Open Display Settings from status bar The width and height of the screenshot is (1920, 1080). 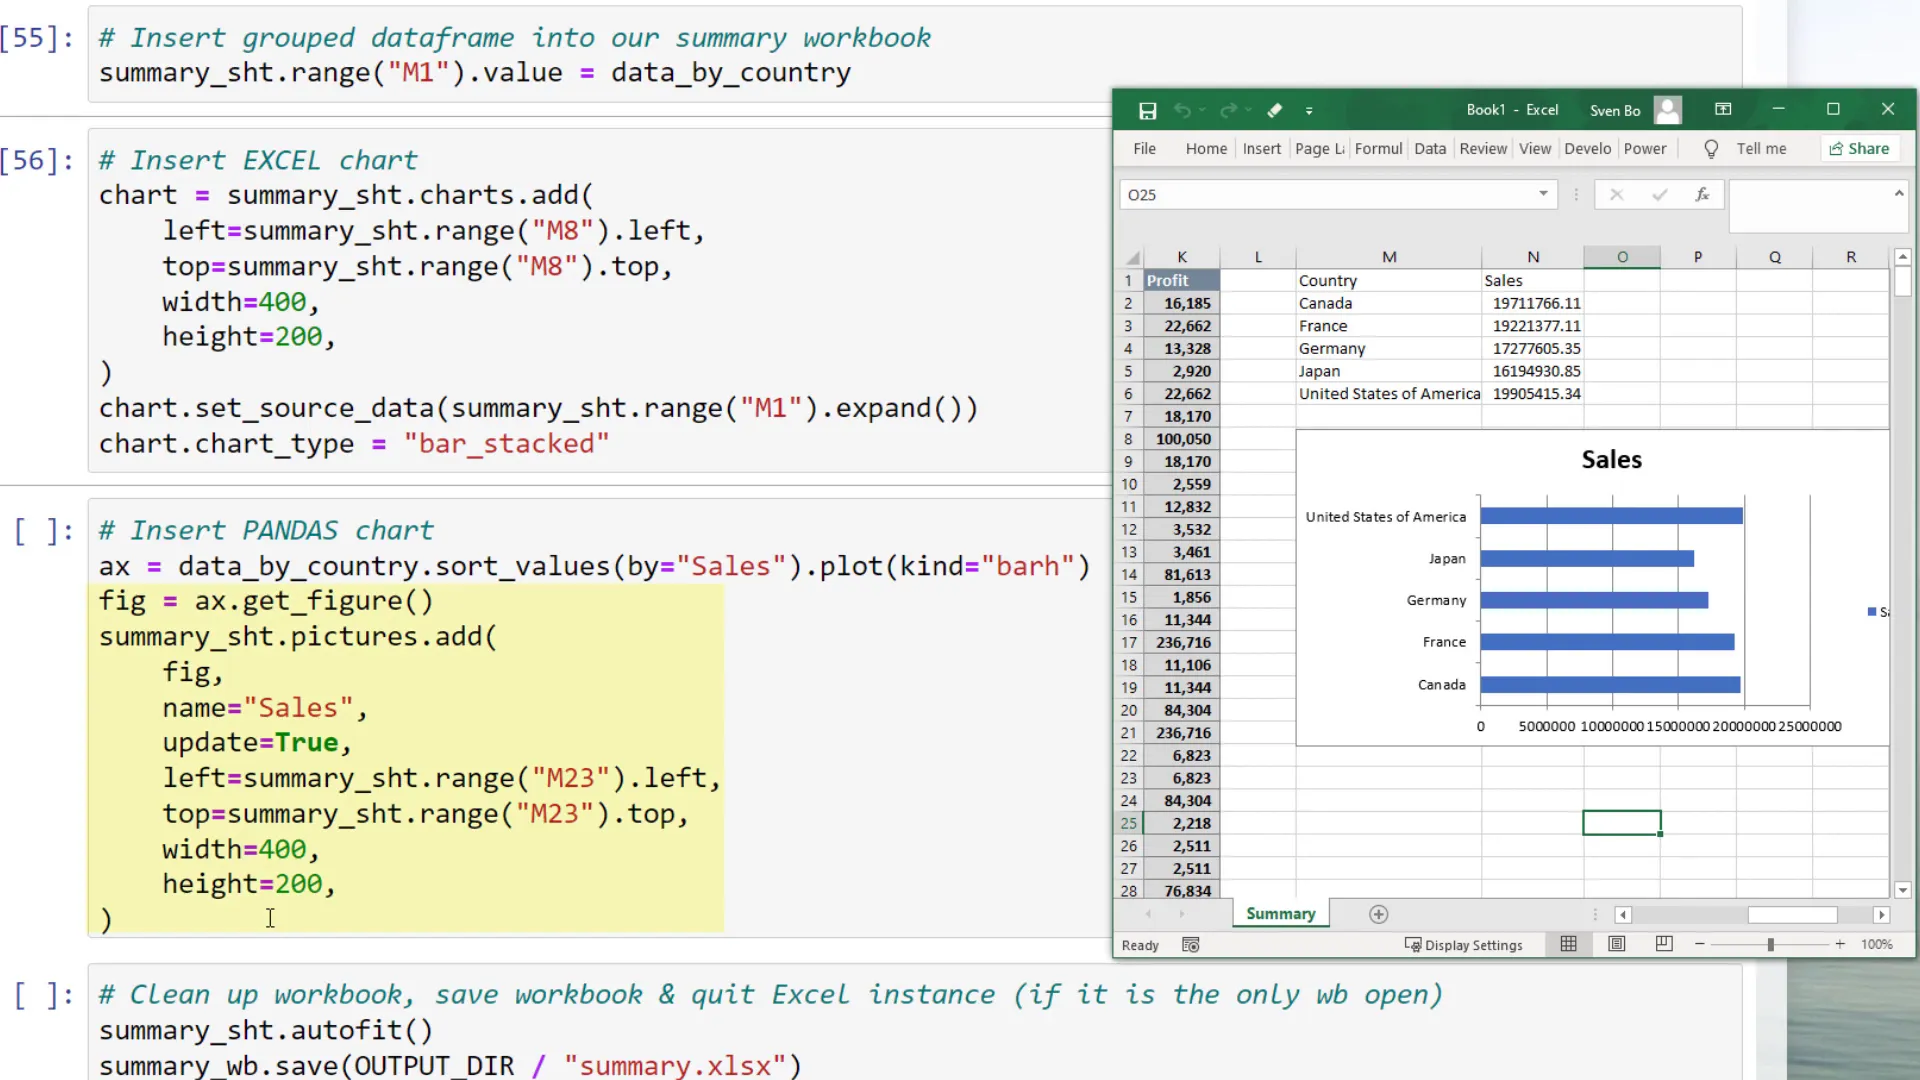click(x=1465, y=944)
